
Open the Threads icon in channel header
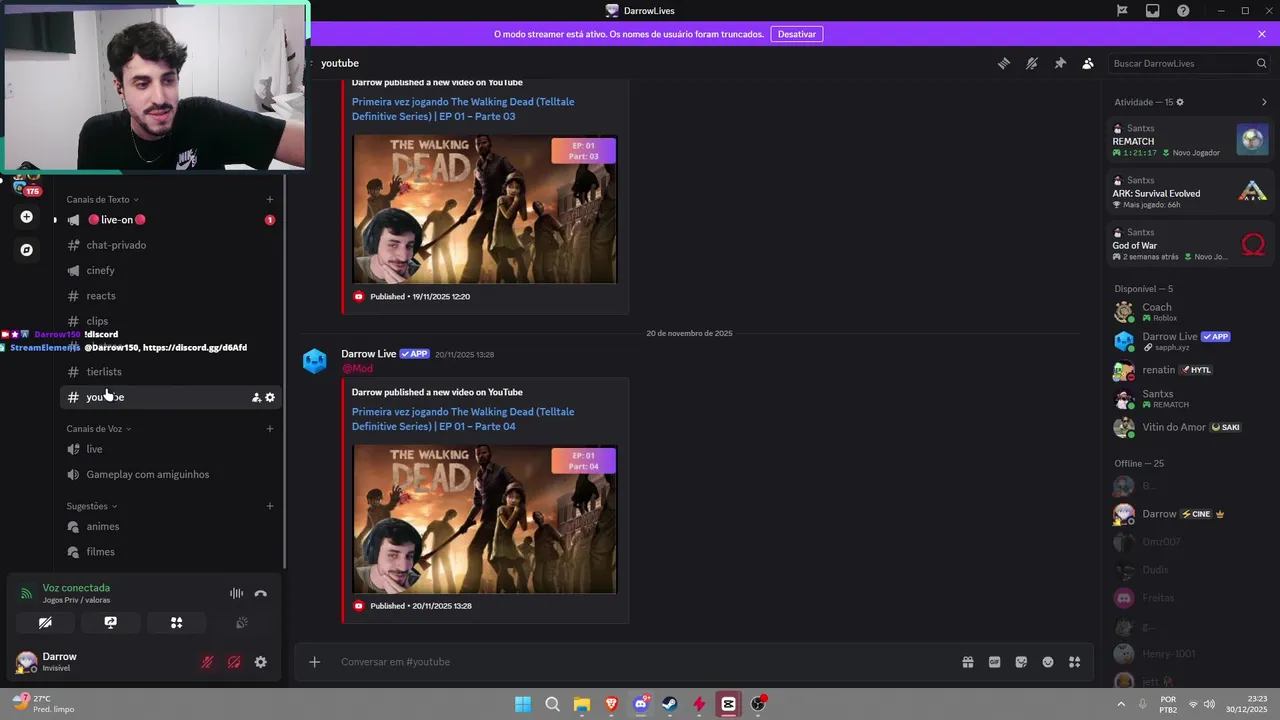[x=1004, y=63]
